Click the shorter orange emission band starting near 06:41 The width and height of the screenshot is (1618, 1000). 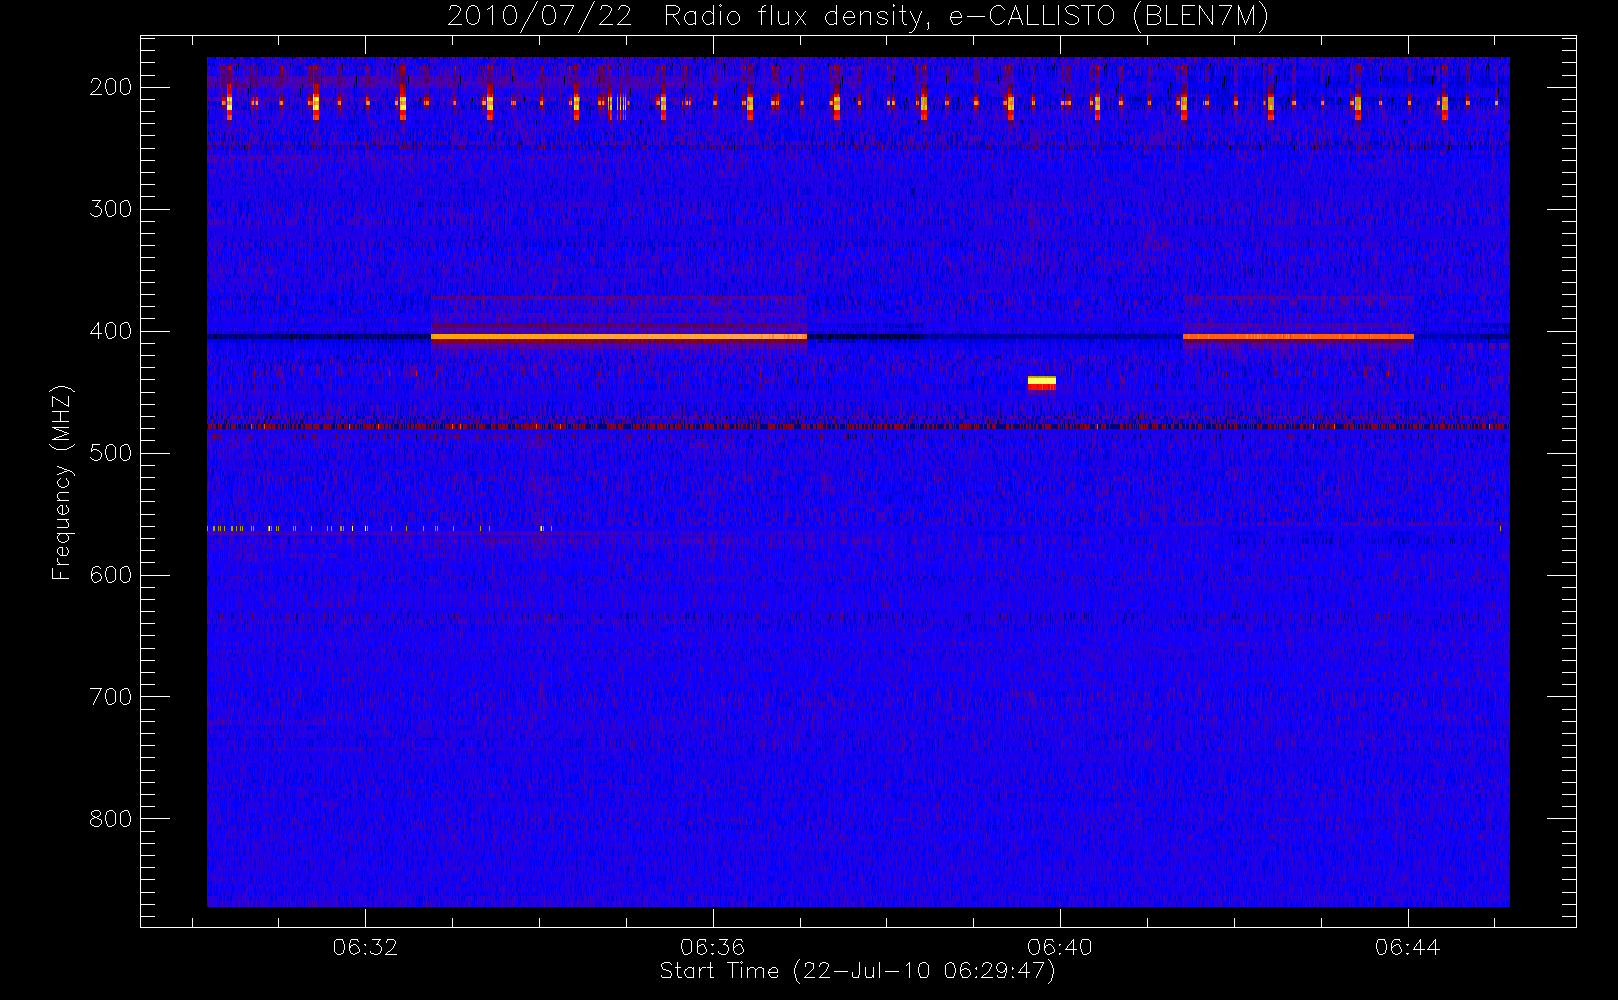[x=1298, y=337]
